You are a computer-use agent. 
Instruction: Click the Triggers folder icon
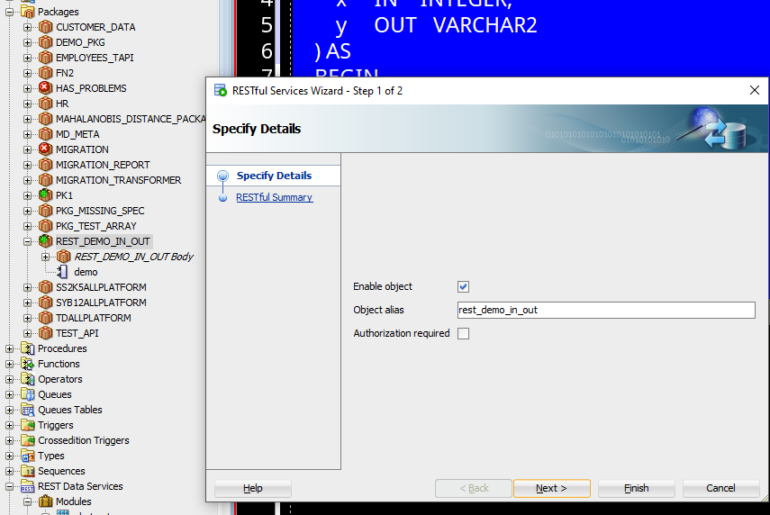(28, 425)
